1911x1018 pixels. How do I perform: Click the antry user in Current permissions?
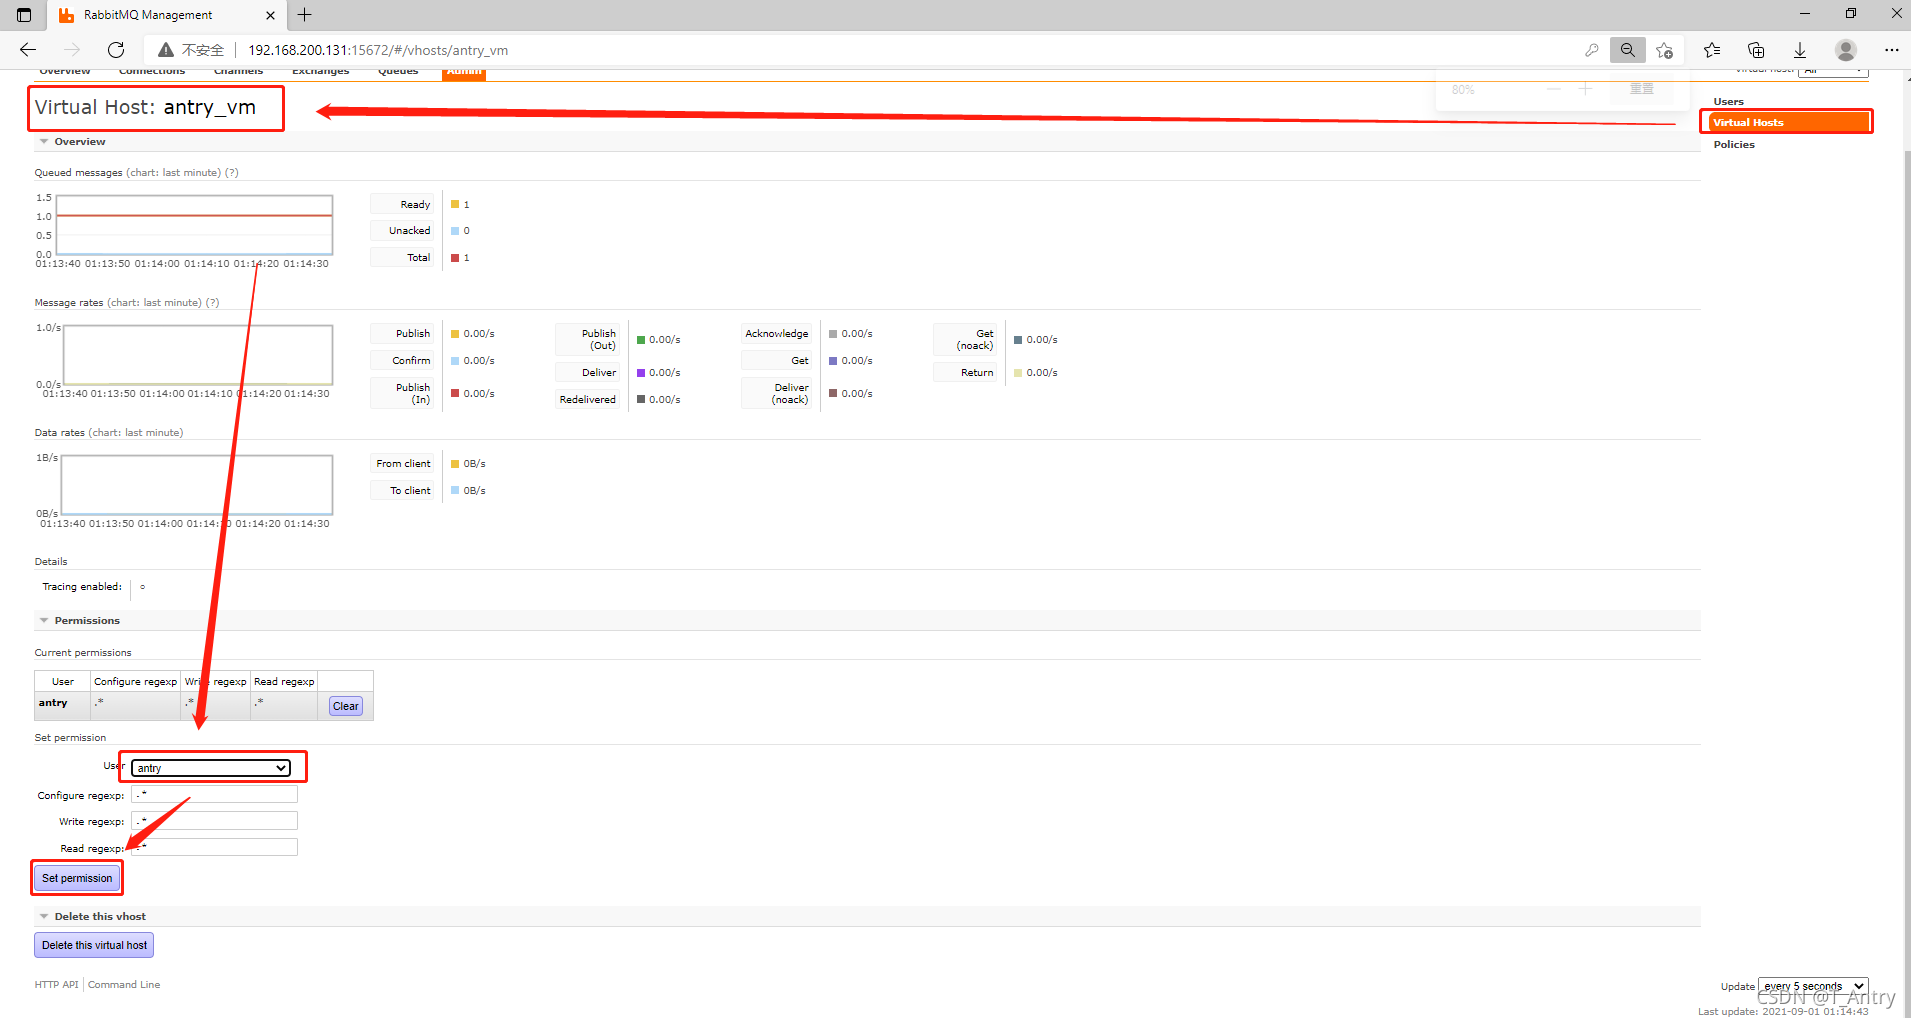[53, 703]
